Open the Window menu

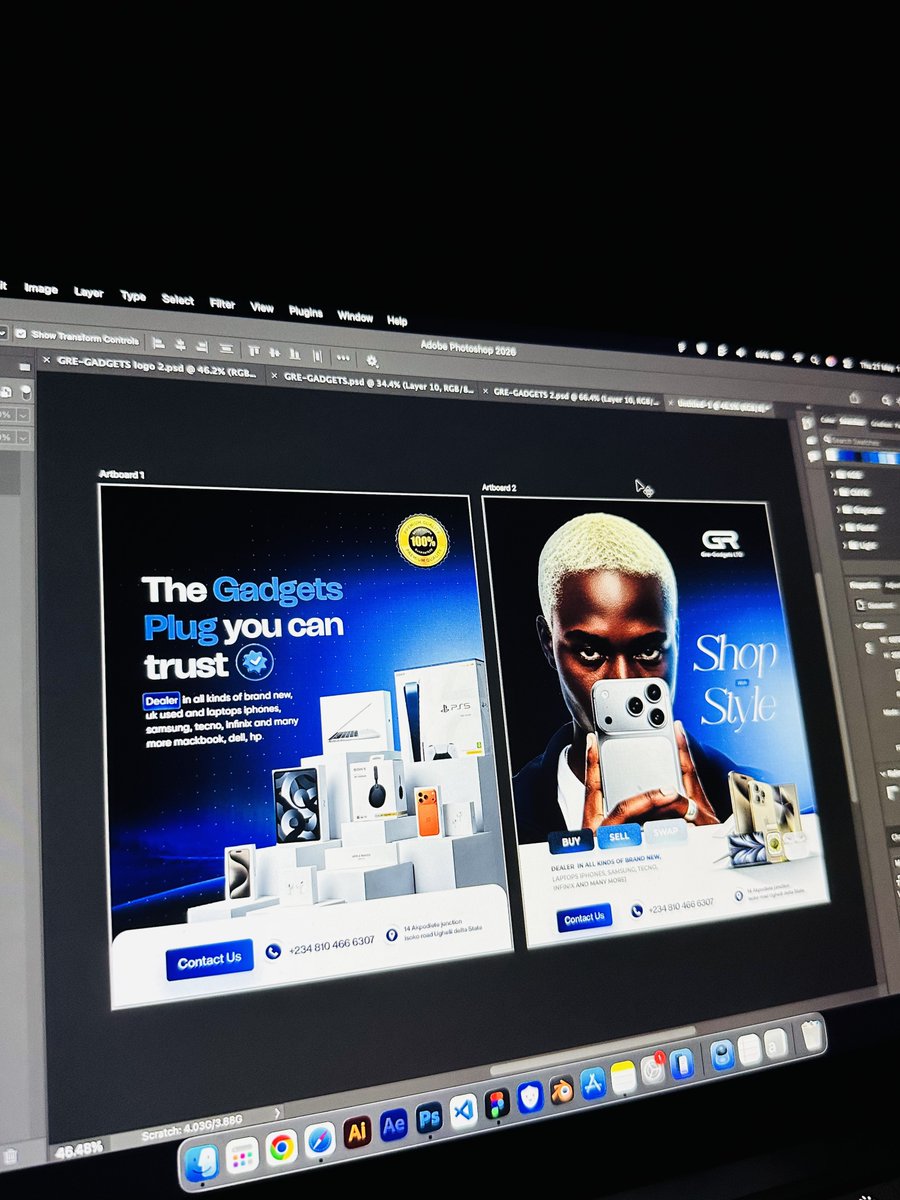[355, 317]
